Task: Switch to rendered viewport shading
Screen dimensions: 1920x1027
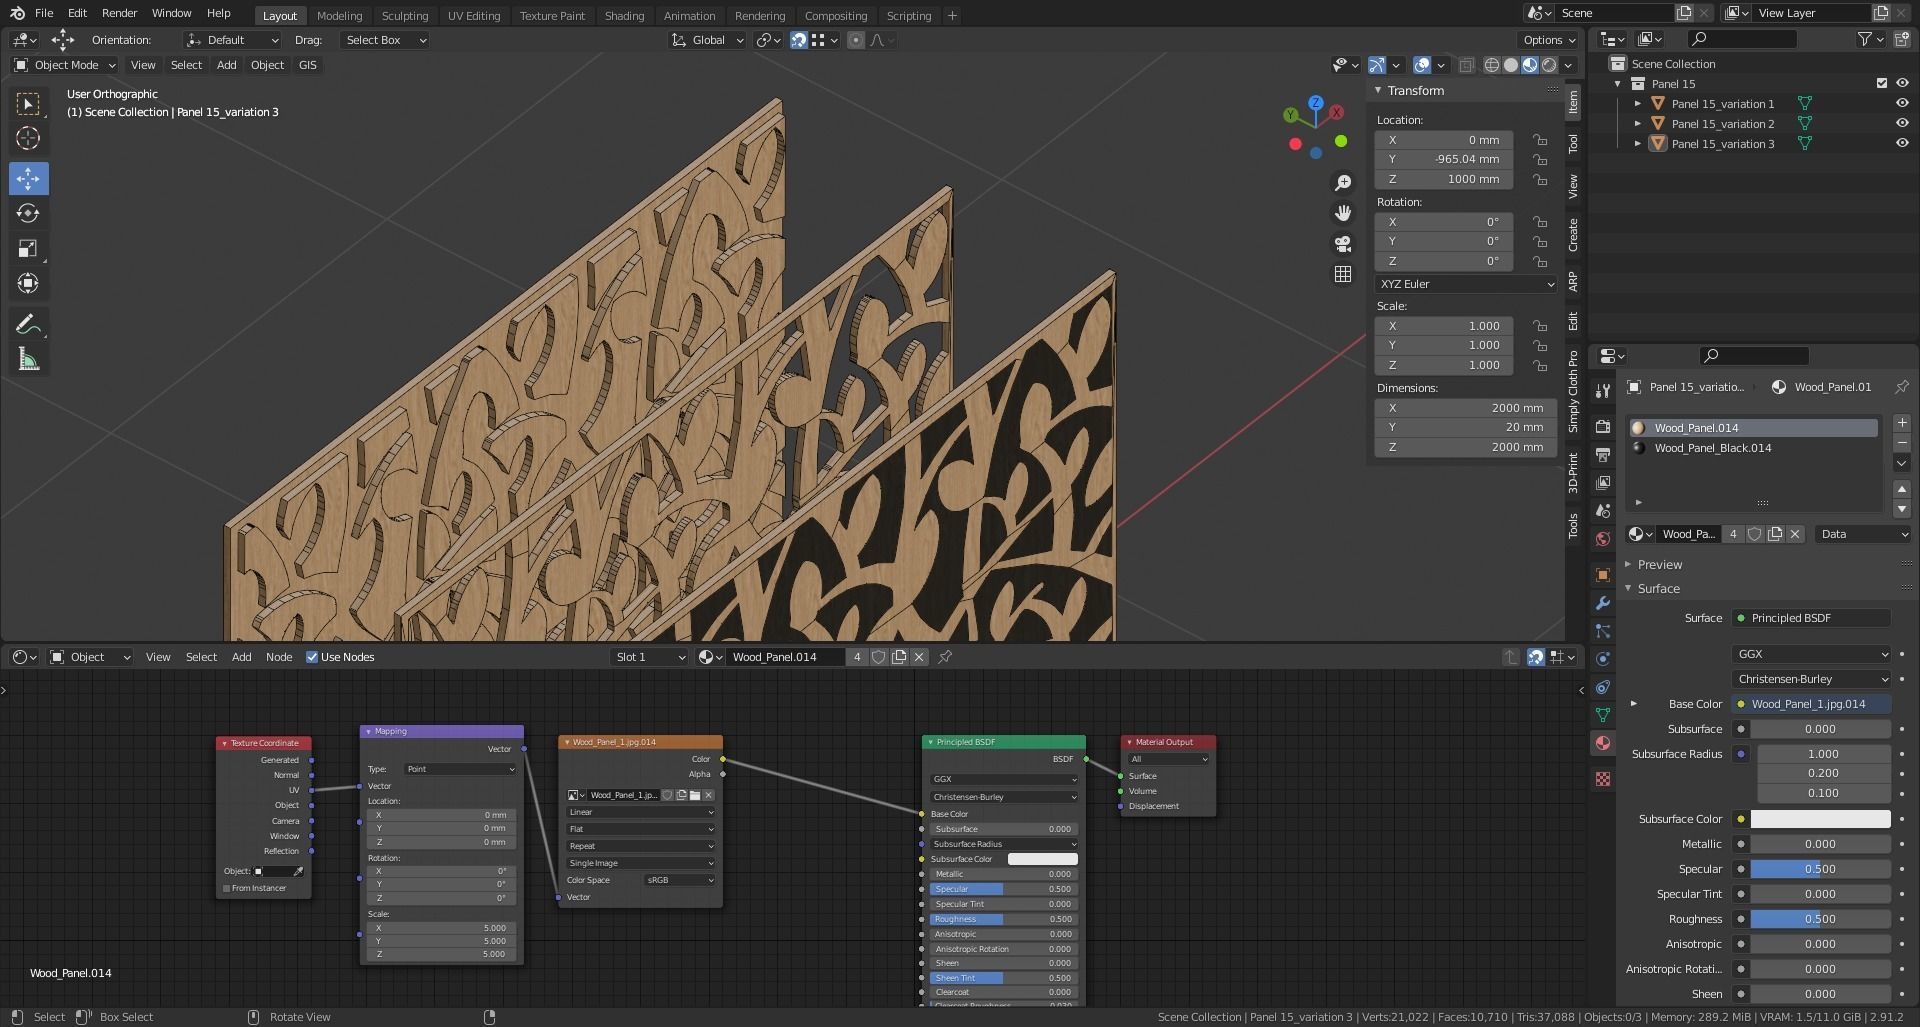Action: pyautogui.click(x=1549, y=65)
